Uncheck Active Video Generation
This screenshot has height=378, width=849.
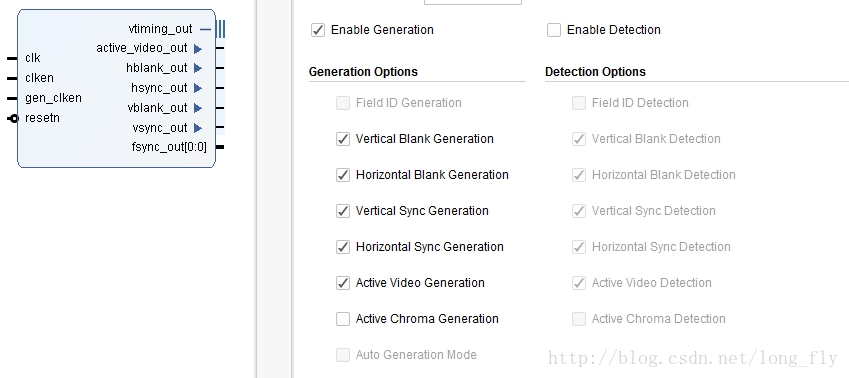[343, 283]
